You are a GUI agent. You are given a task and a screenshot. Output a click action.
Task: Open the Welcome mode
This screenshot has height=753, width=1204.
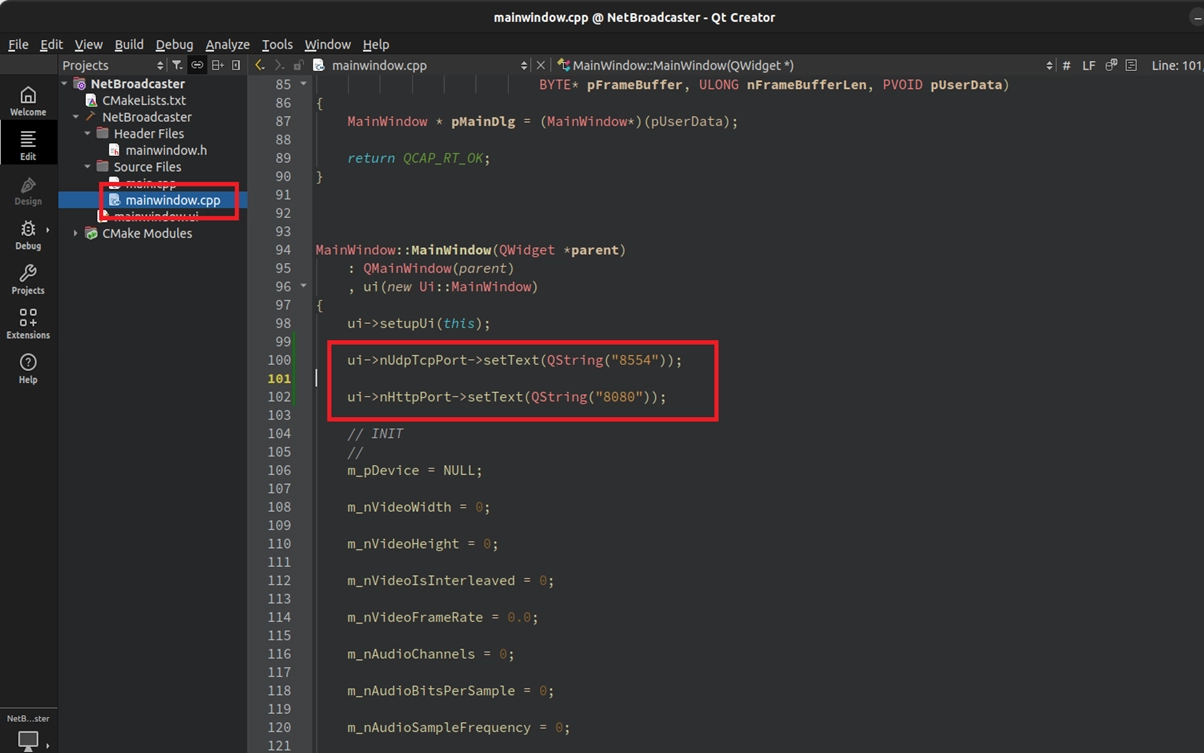(28, 101)
